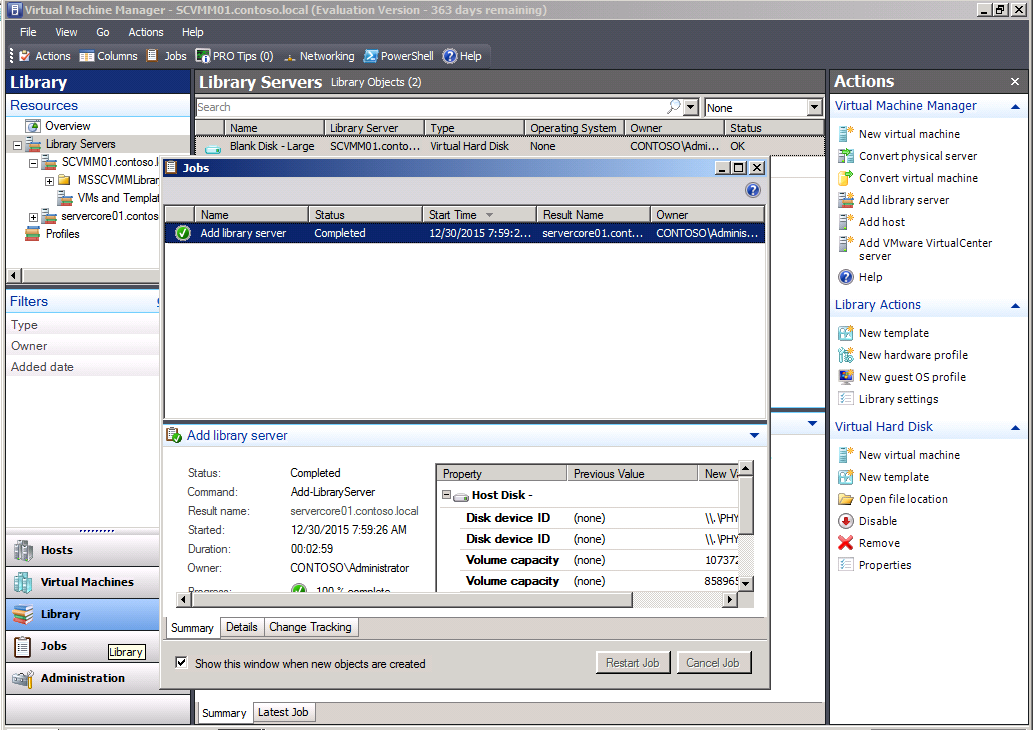Click the Resources tree scroll left arrow

[x=14, y=275]
